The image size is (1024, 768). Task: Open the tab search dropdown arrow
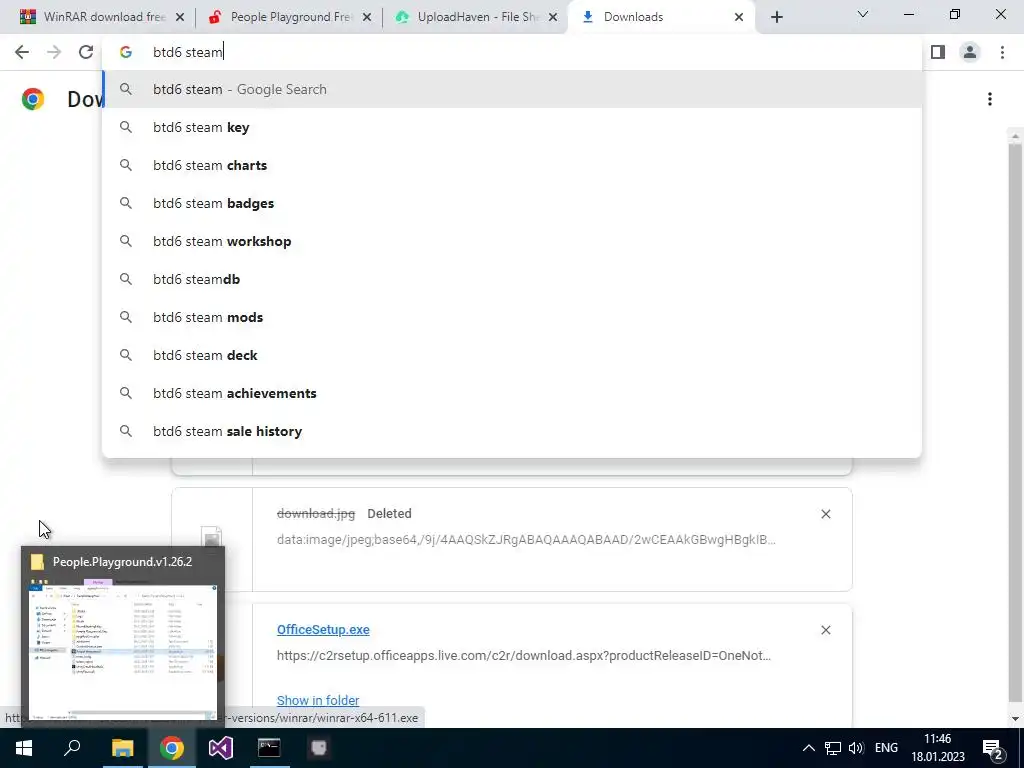tap(863, 14)
